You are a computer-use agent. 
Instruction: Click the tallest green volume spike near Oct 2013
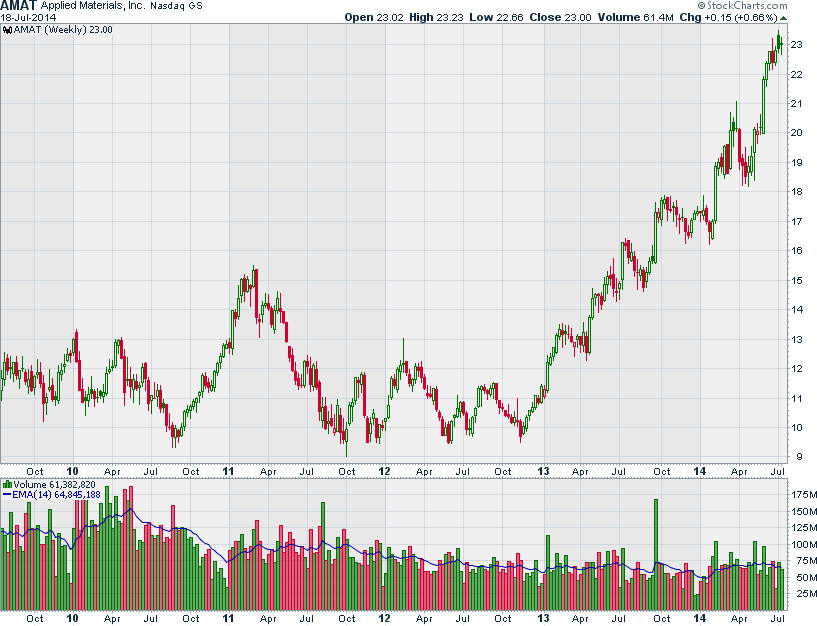point(656,555)
